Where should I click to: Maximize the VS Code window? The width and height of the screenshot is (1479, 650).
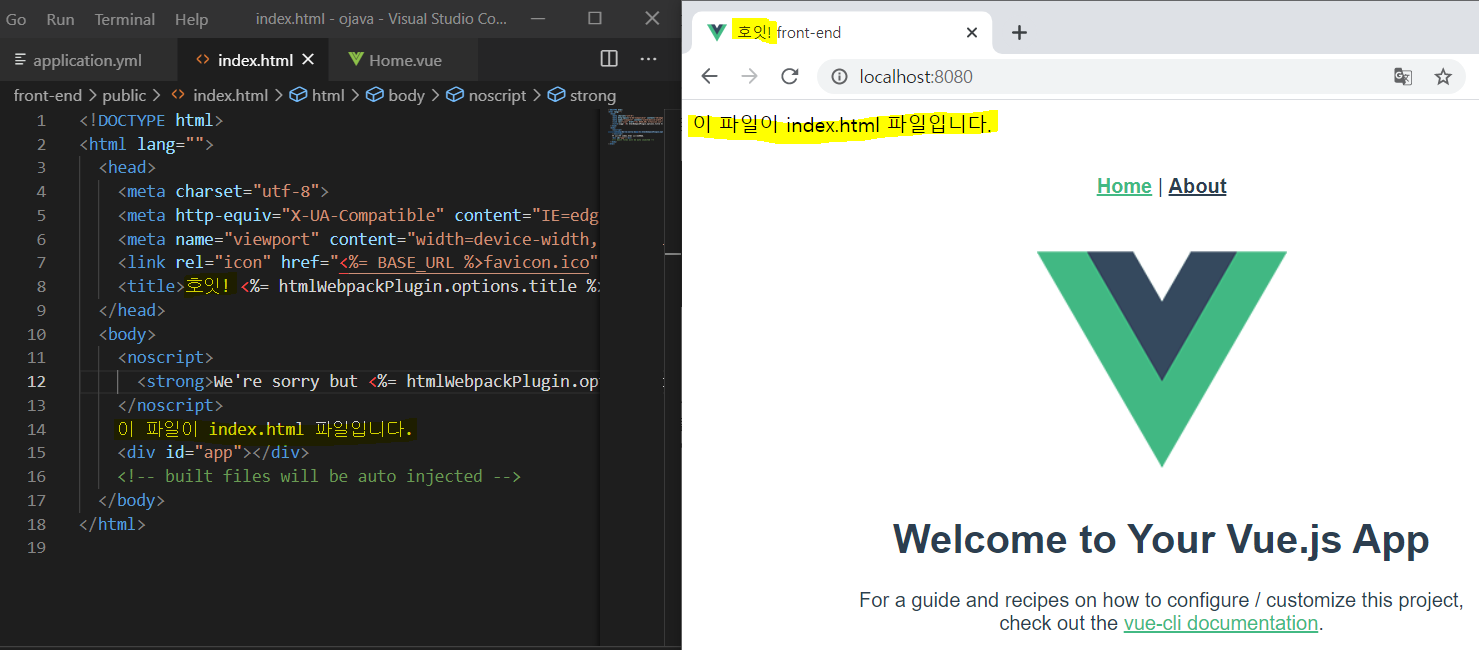(x=595, y=19)
